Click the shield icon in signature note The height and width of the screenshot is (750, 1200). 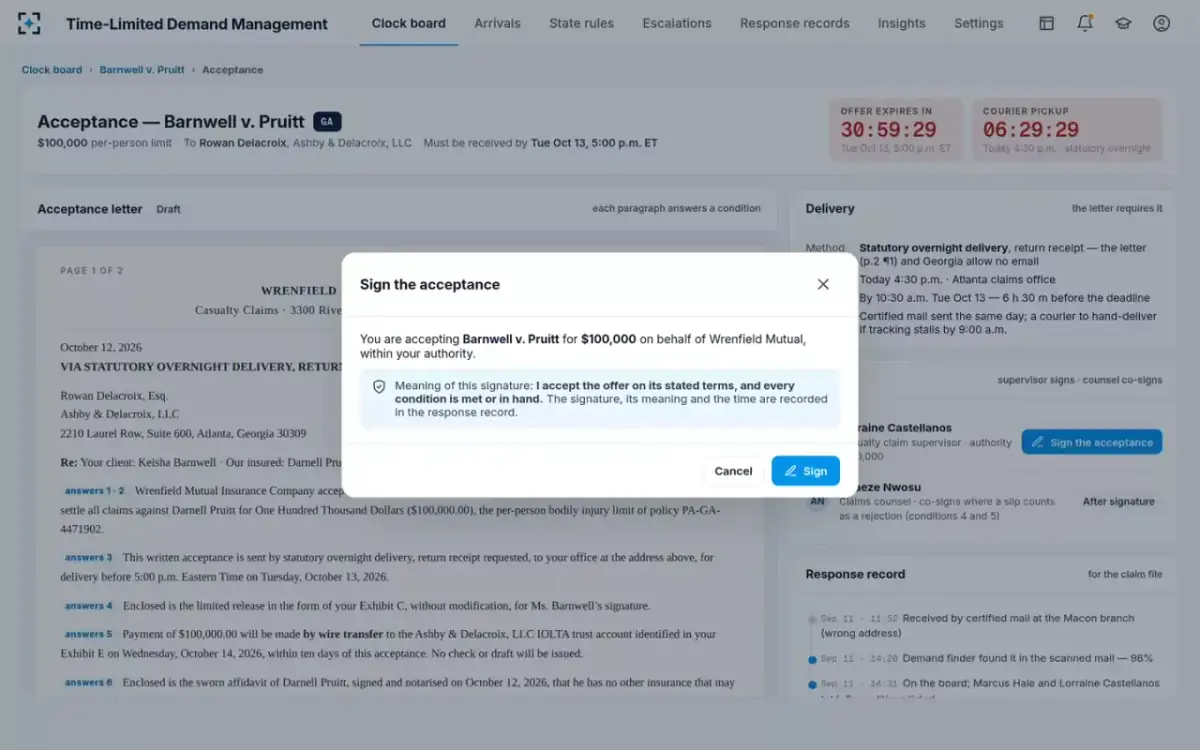(x=379, y=386)
